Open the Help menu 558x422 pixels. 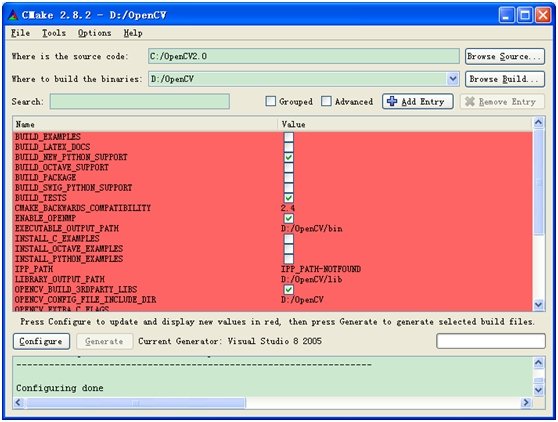(133, 33)
